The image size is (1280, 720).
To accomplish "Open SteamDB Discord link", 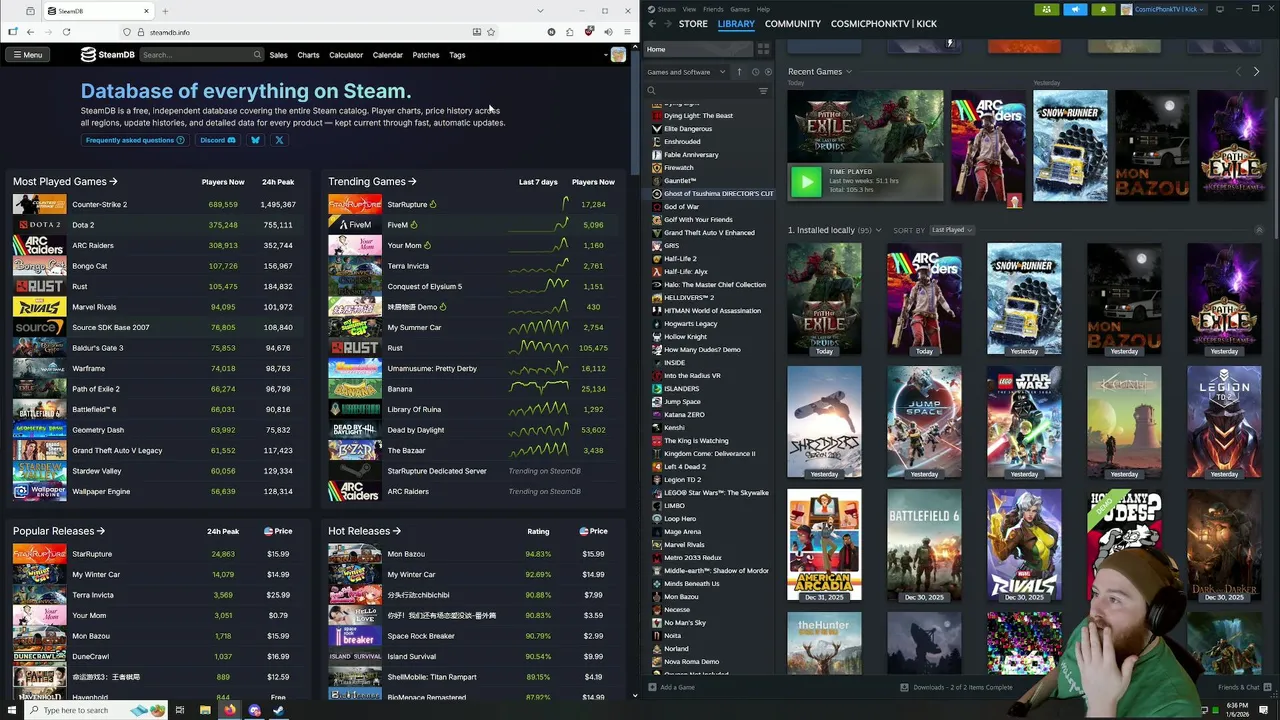I will (x=218, y=140).
